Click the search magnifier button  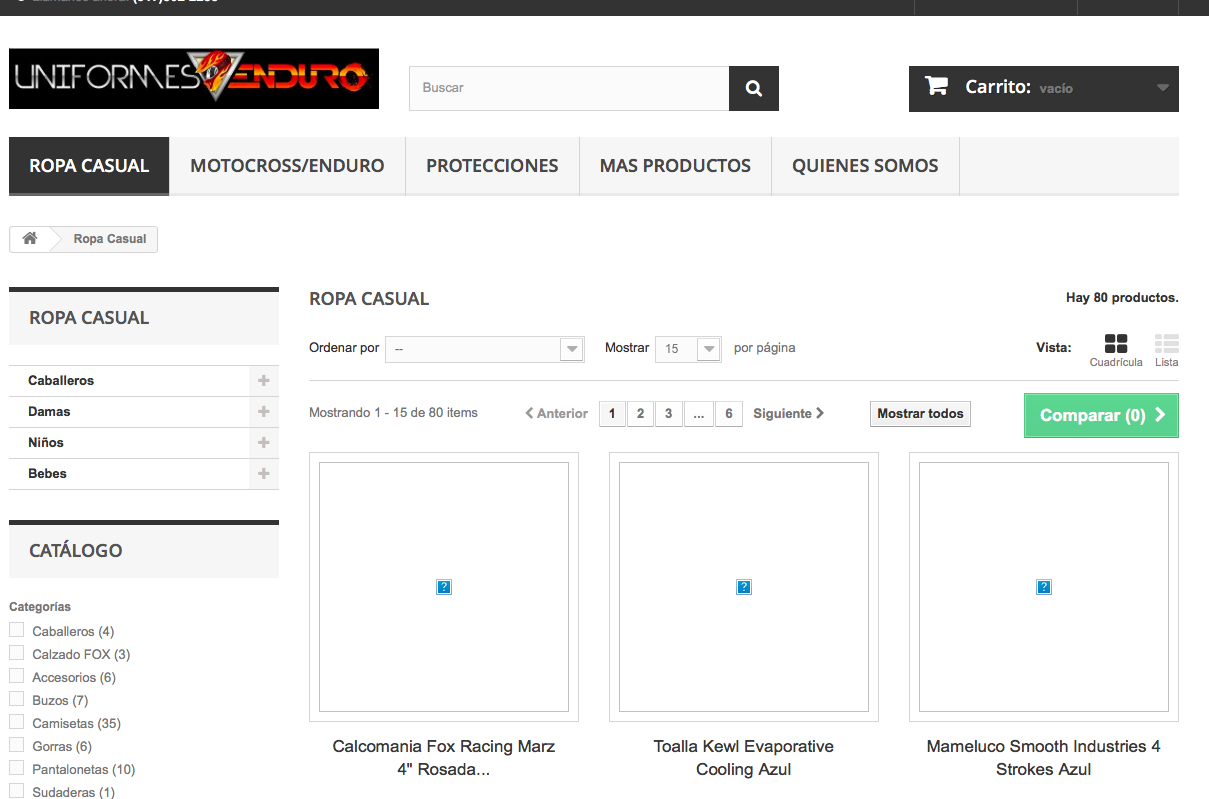click(x=753, y=88)
